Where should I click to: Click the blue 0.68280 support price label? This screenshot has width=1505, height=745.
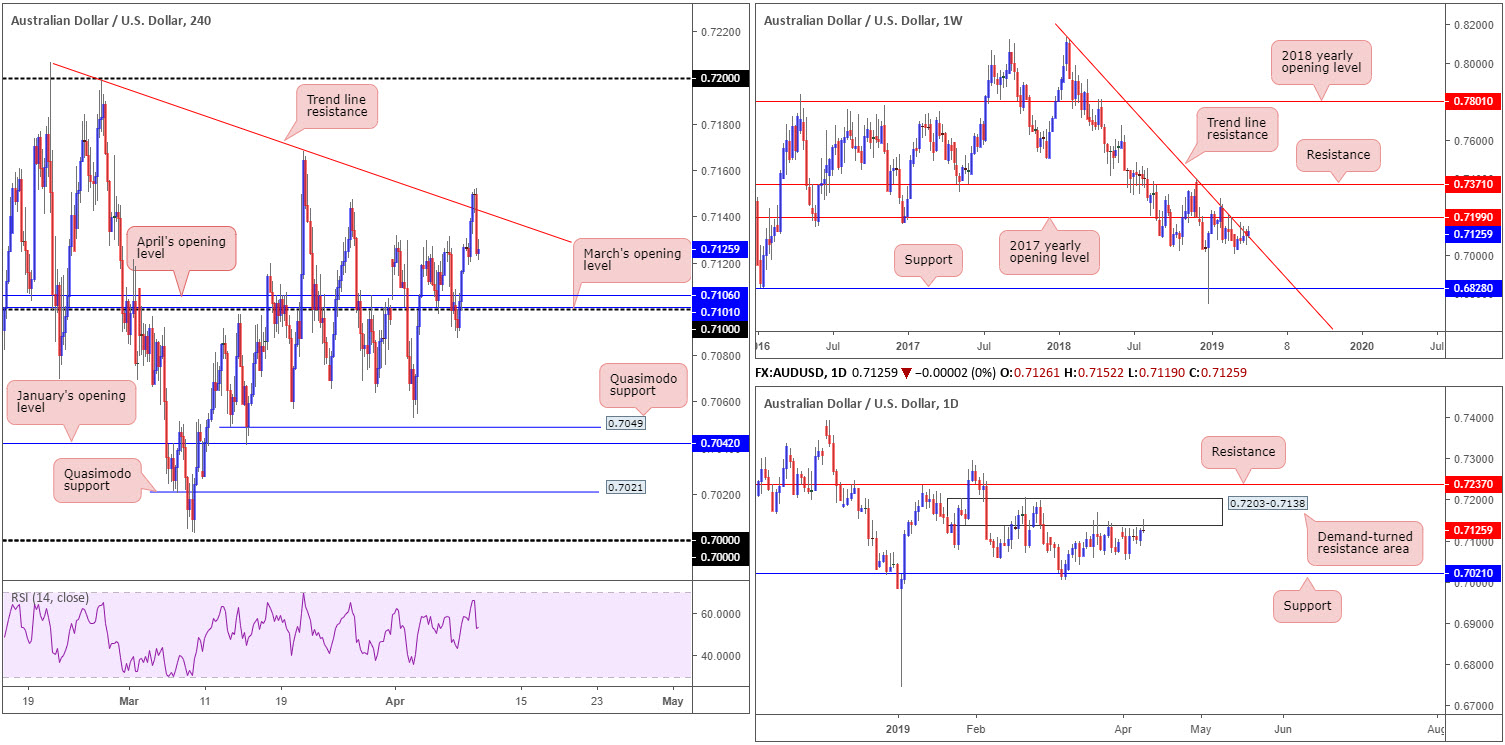(x=1474, y=289)
